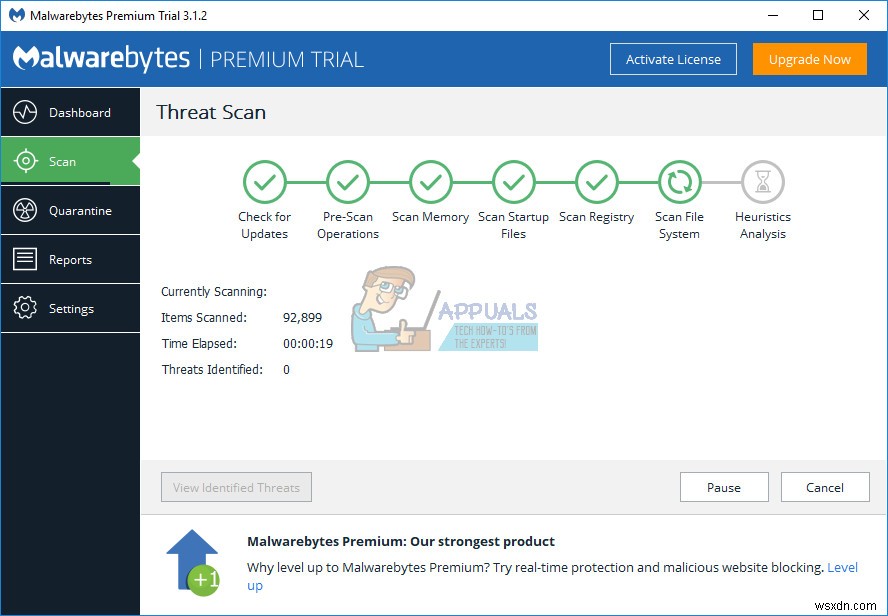Close the Malwarebytes window
The height and width of the screenshot is (616, 888).
864,15
